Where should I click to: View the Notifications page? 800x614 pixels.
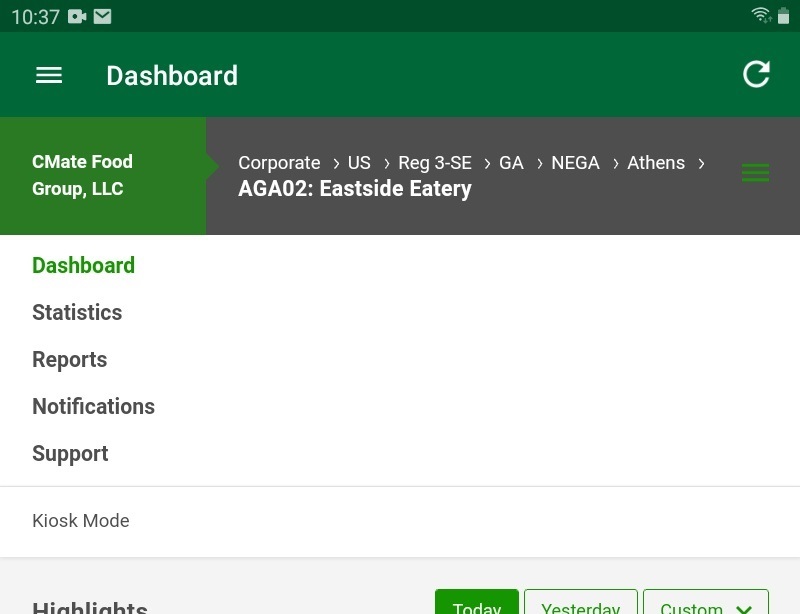click(93, 406)
